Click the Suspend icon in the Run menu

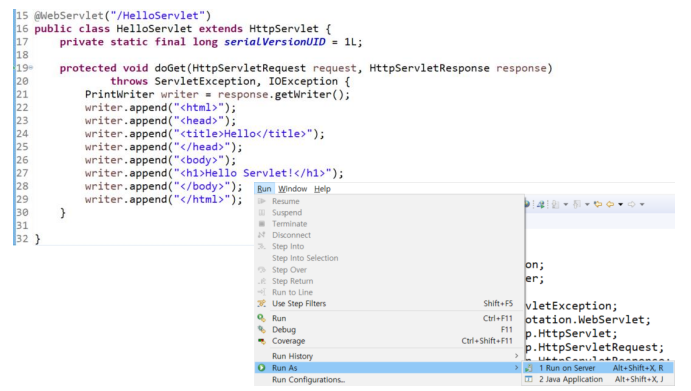tap(262, 212)
